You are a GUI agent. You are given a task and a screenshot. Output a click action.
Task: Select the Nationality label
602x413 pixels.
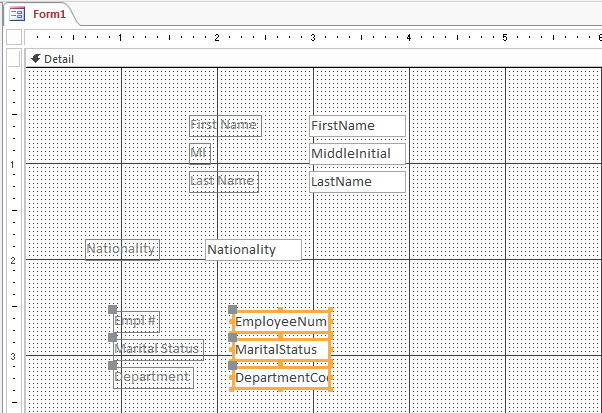[x=122, y=250]
